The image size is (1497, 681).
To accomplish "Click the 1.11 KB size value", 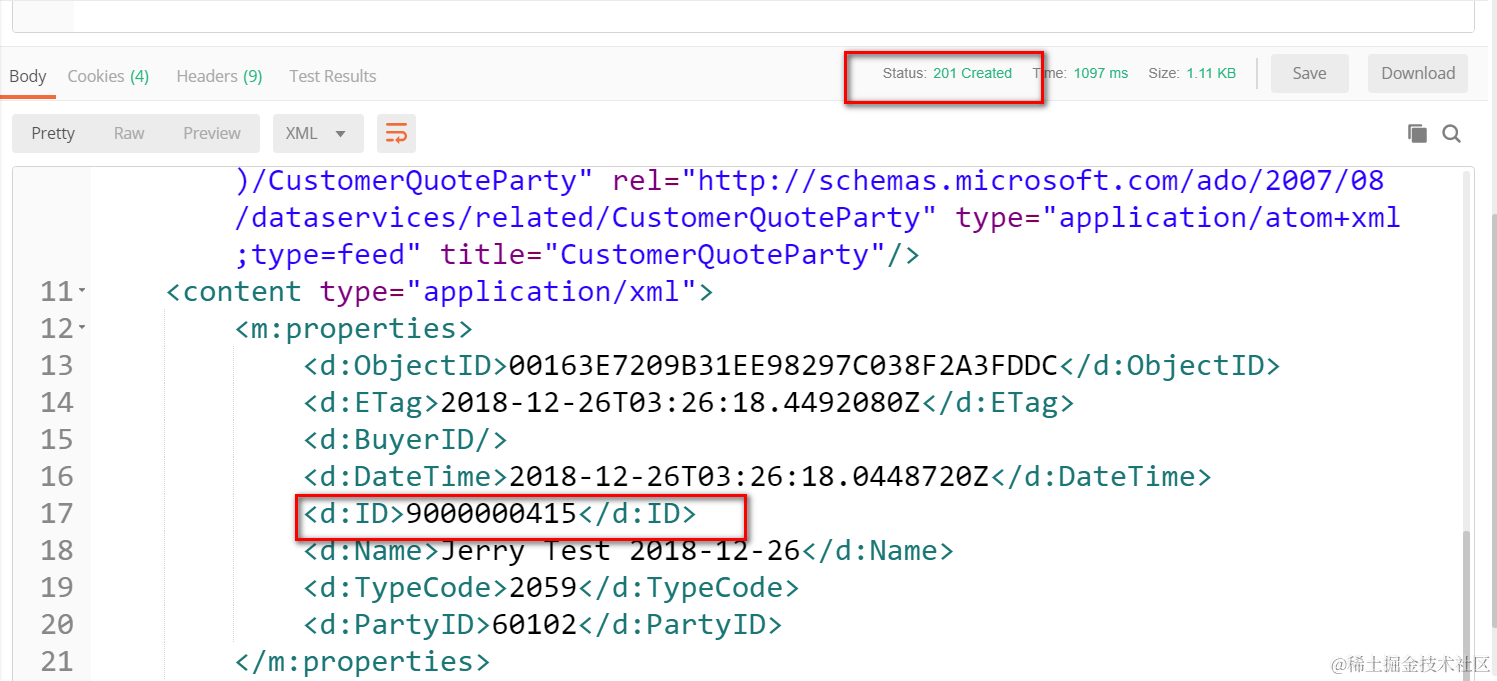I will (x=1211, y=73).
